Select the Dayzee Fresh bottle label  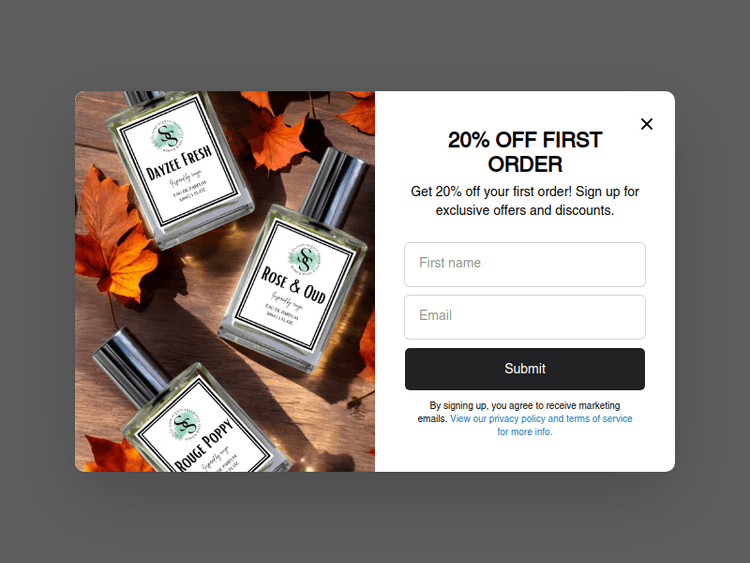(x=178, y=161)
